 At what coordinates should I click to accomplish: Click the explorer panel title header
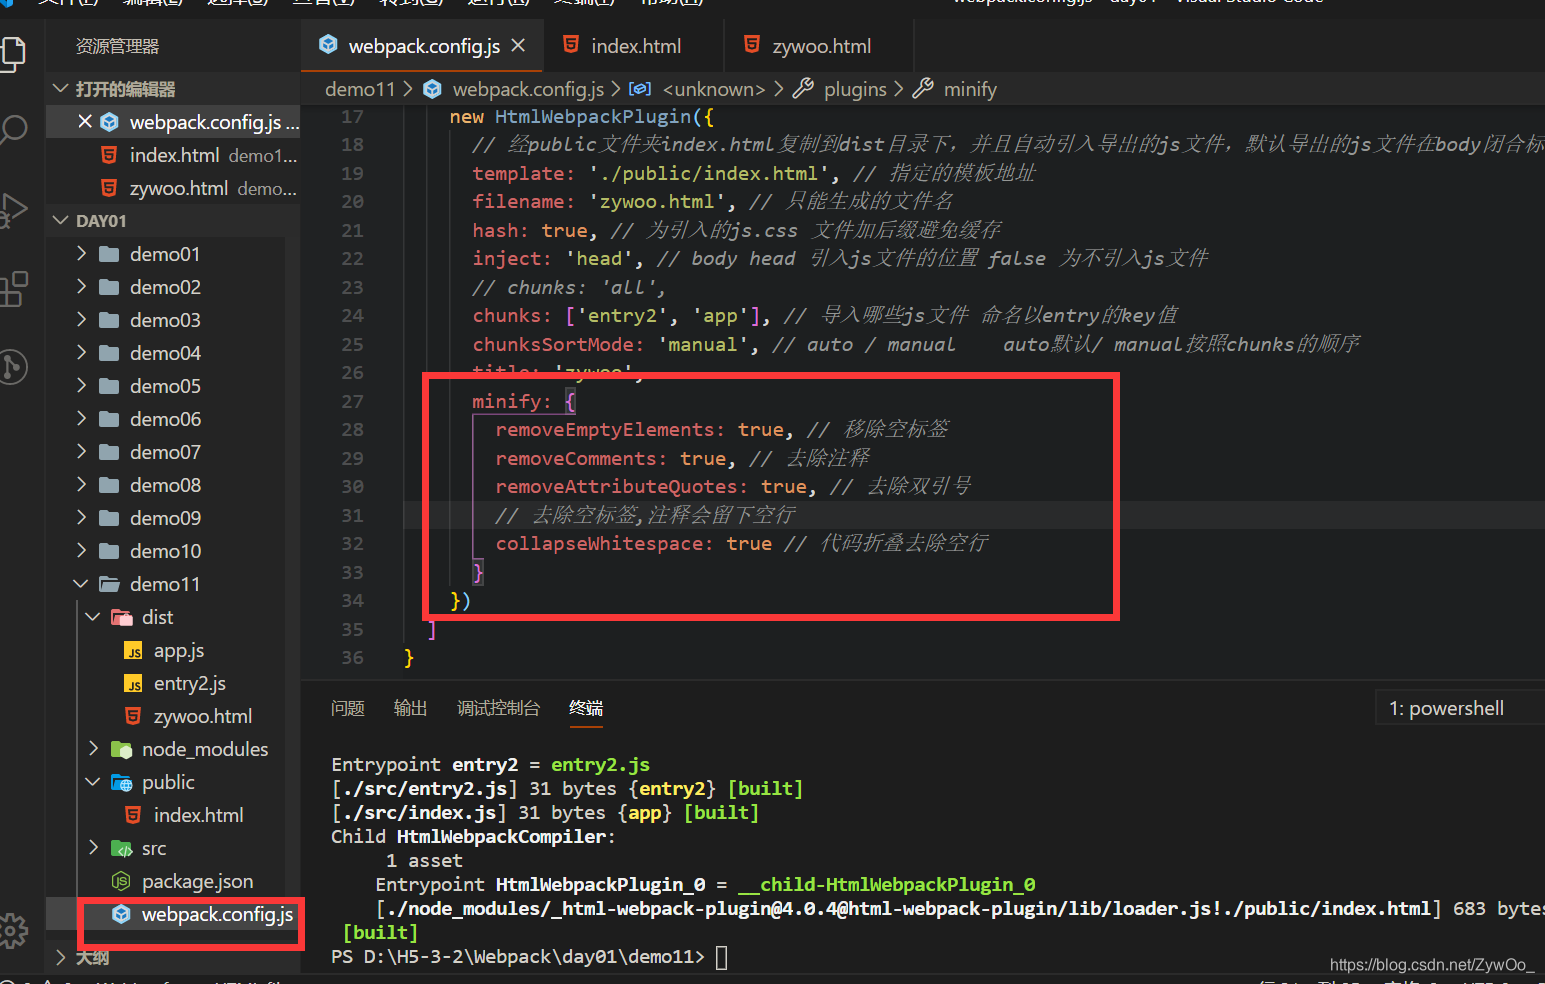point(117,46)
